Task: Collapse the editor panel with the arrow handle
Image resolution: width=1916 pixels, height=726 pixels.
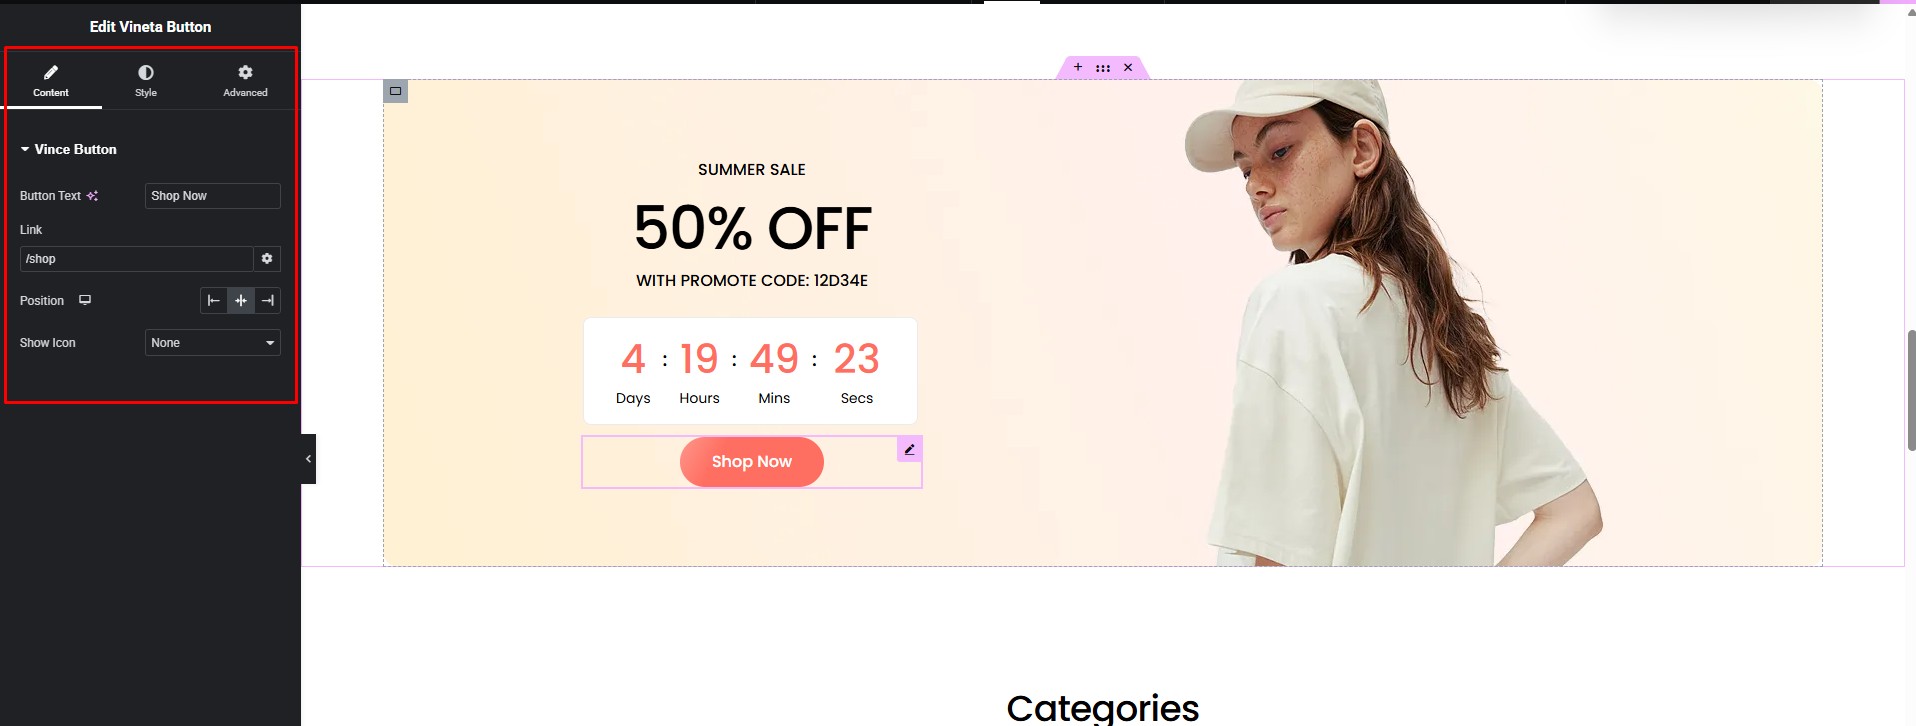Action: 308,459
